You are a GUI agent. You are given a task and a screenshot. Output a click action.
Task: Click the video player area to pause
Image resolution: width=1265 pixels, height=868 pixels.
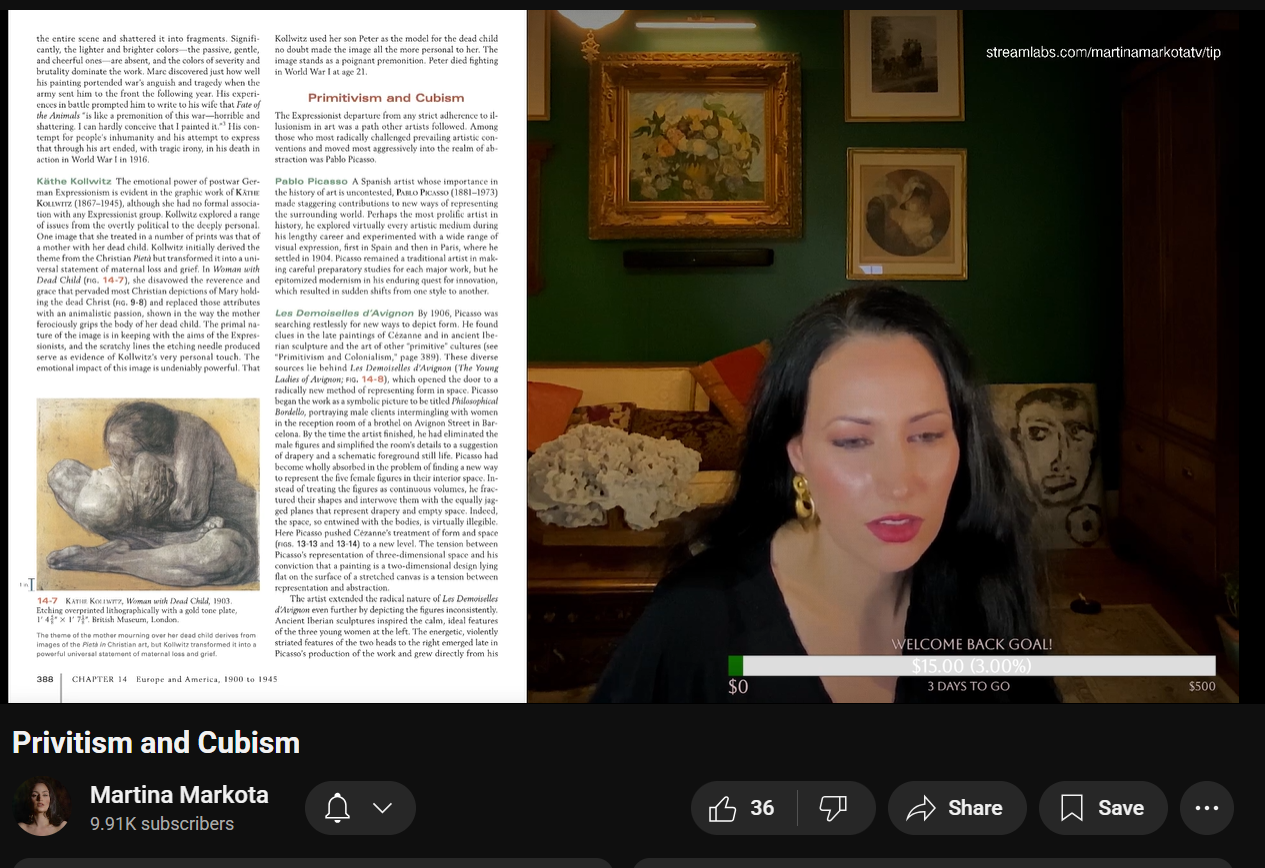tap(632, 356)
